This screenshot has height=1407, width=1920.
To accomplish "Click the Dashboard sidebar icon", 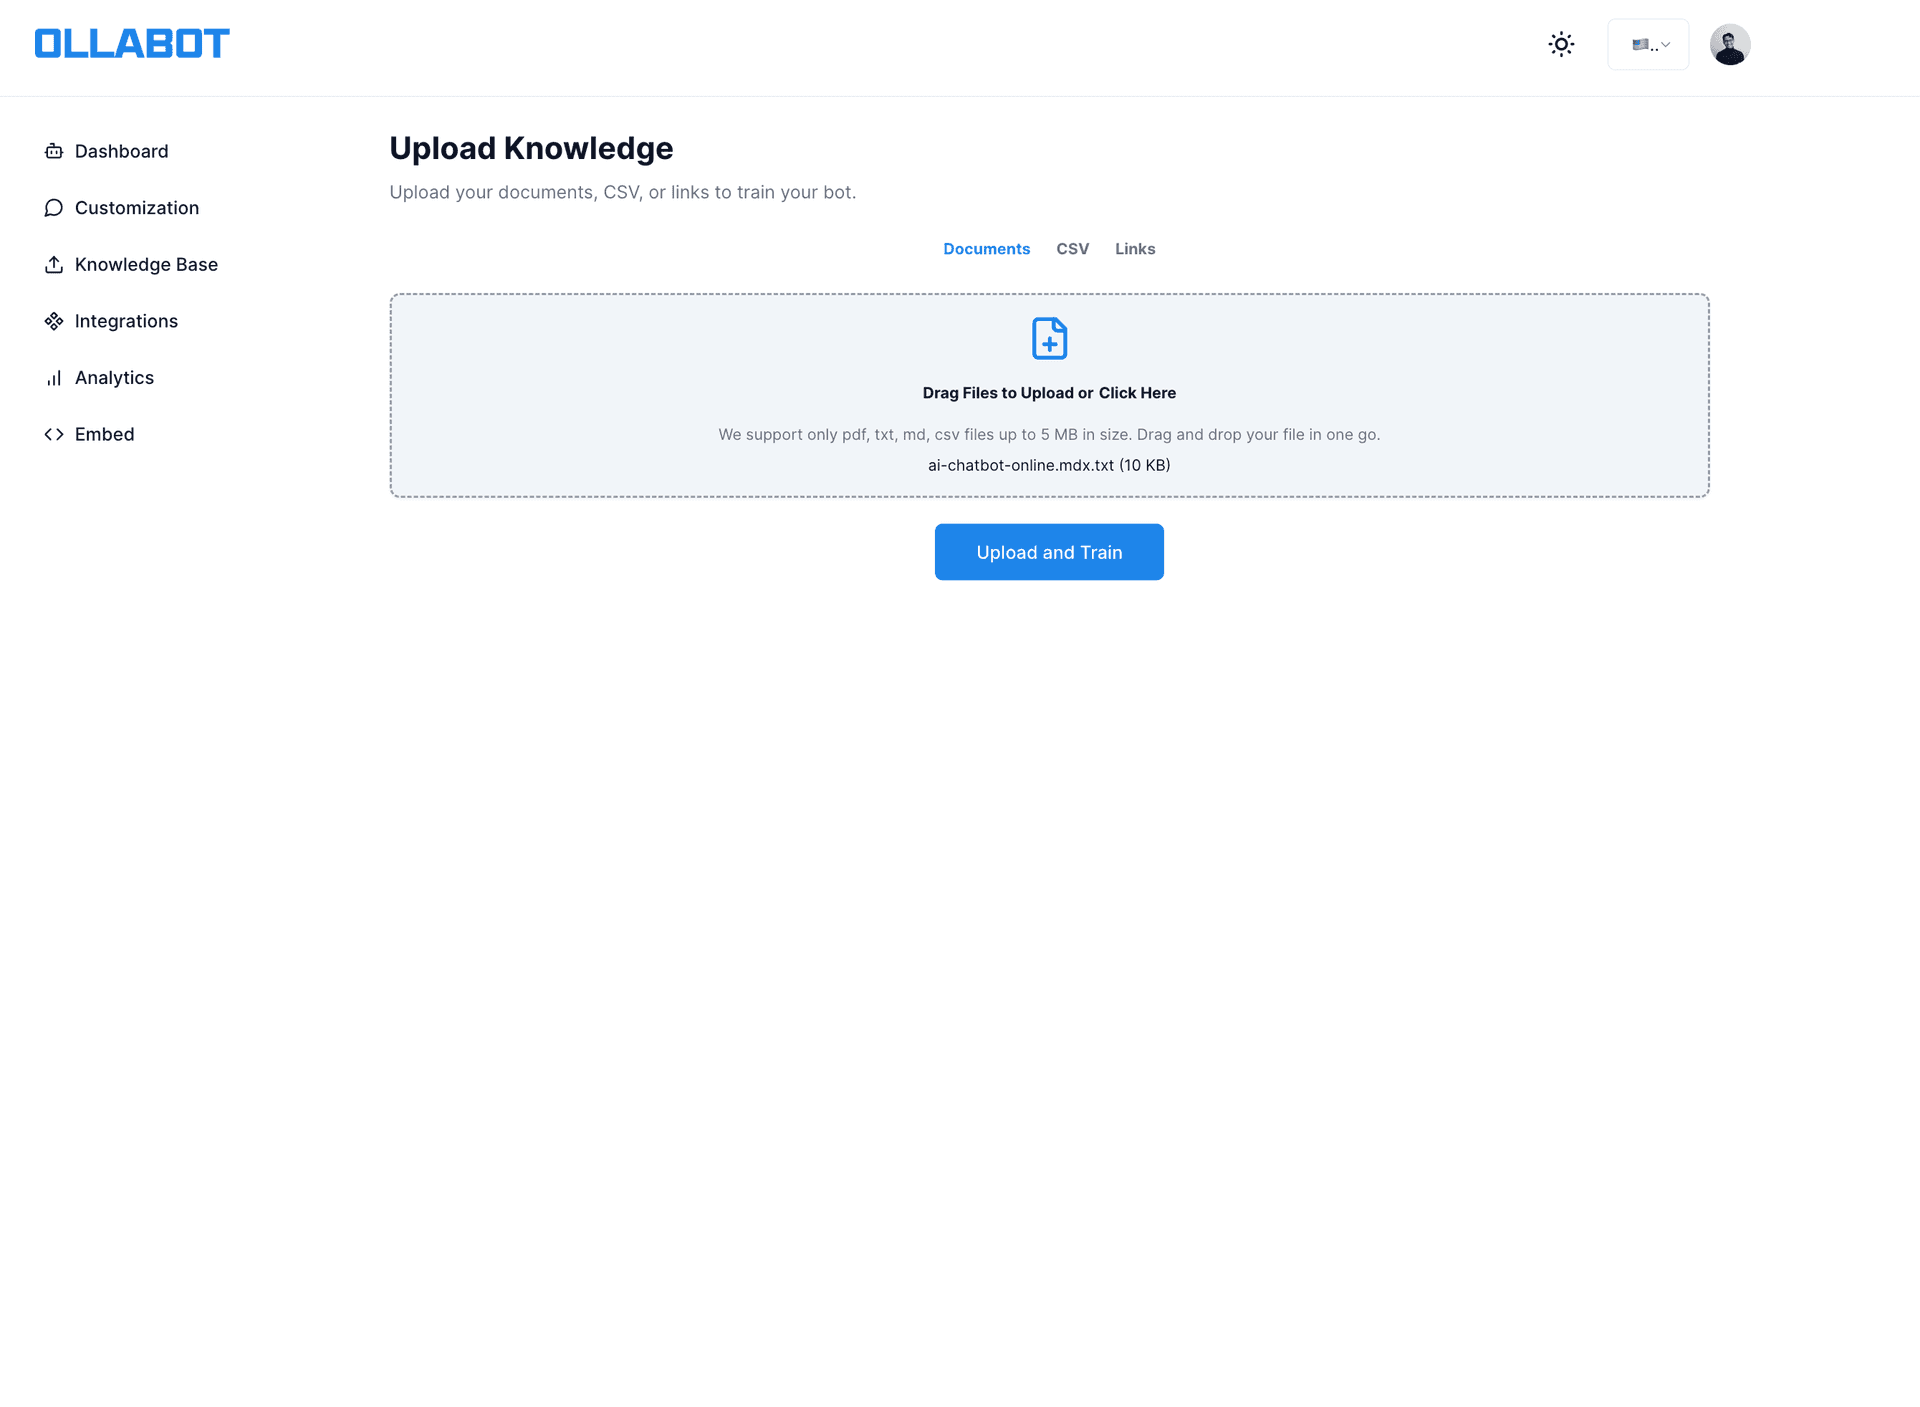I will point(54,151).
